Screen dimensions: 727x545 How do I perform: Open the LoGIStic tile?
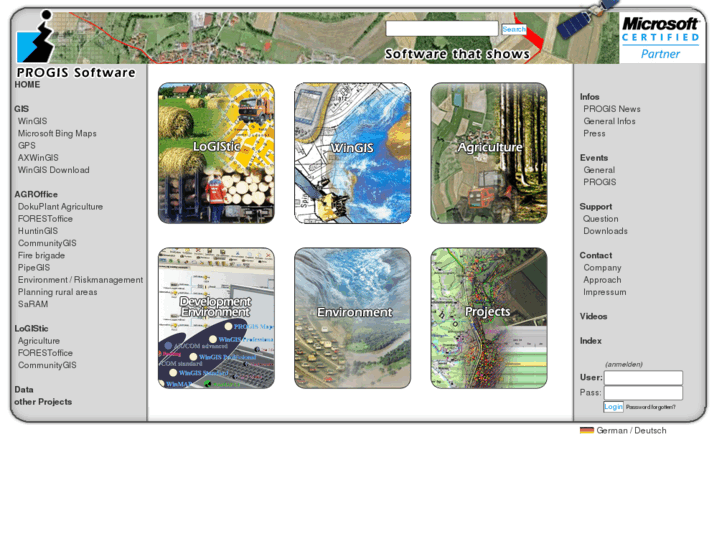[x=216, y=153]
